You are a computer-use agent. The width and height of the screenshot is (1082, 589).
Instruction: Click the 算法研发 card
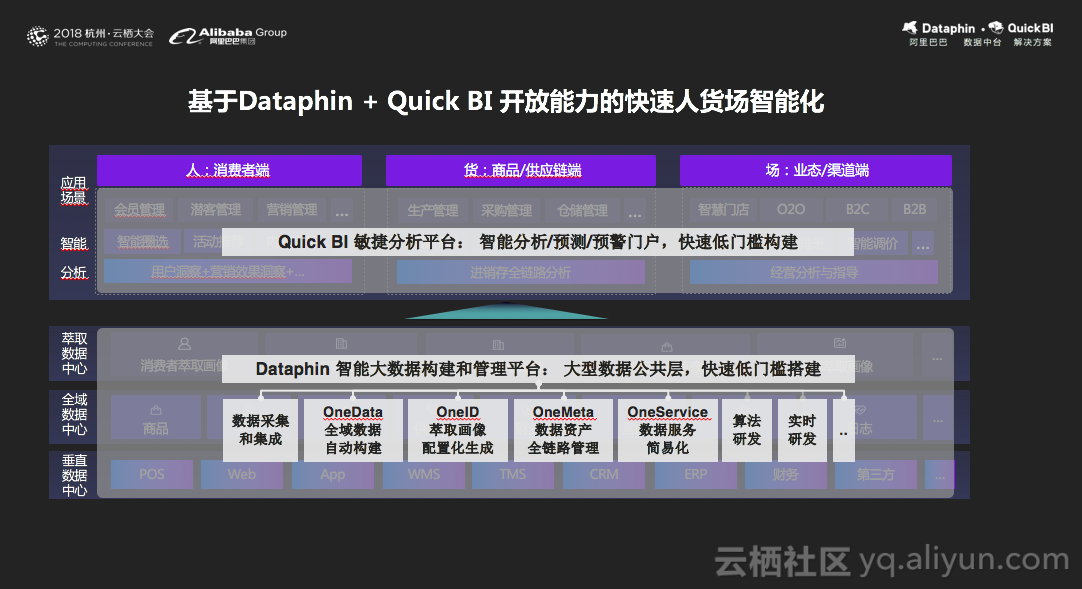click(747, 430)
